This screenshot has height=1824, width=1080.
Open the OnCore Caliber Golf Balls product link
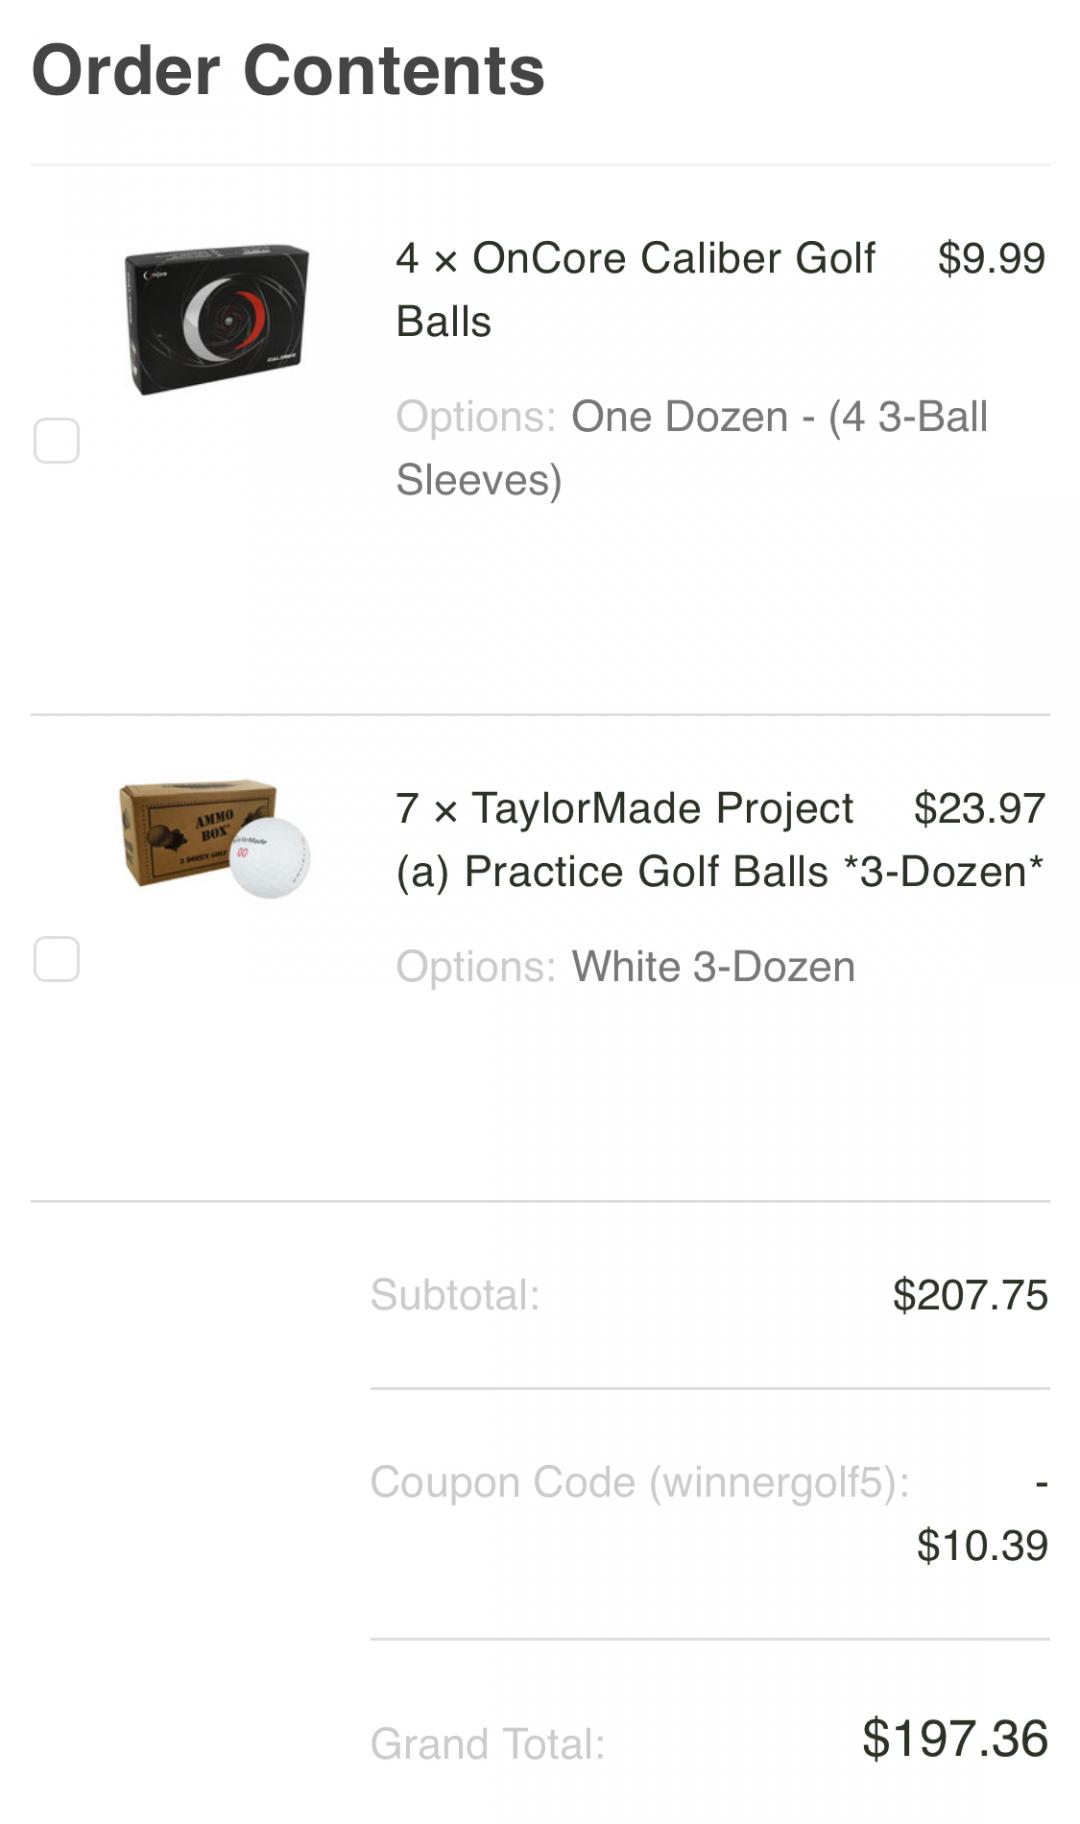(x=634, y=289)
